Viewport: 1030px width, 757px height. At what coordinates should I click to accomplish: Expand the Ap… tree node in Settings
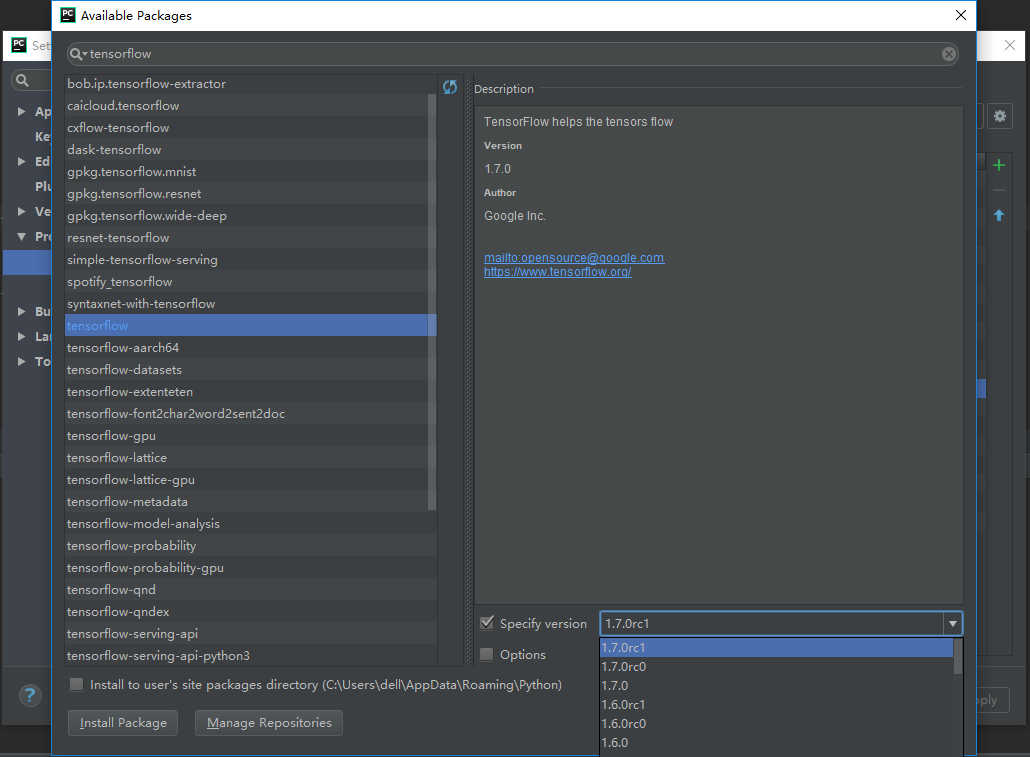click(22, 112)
